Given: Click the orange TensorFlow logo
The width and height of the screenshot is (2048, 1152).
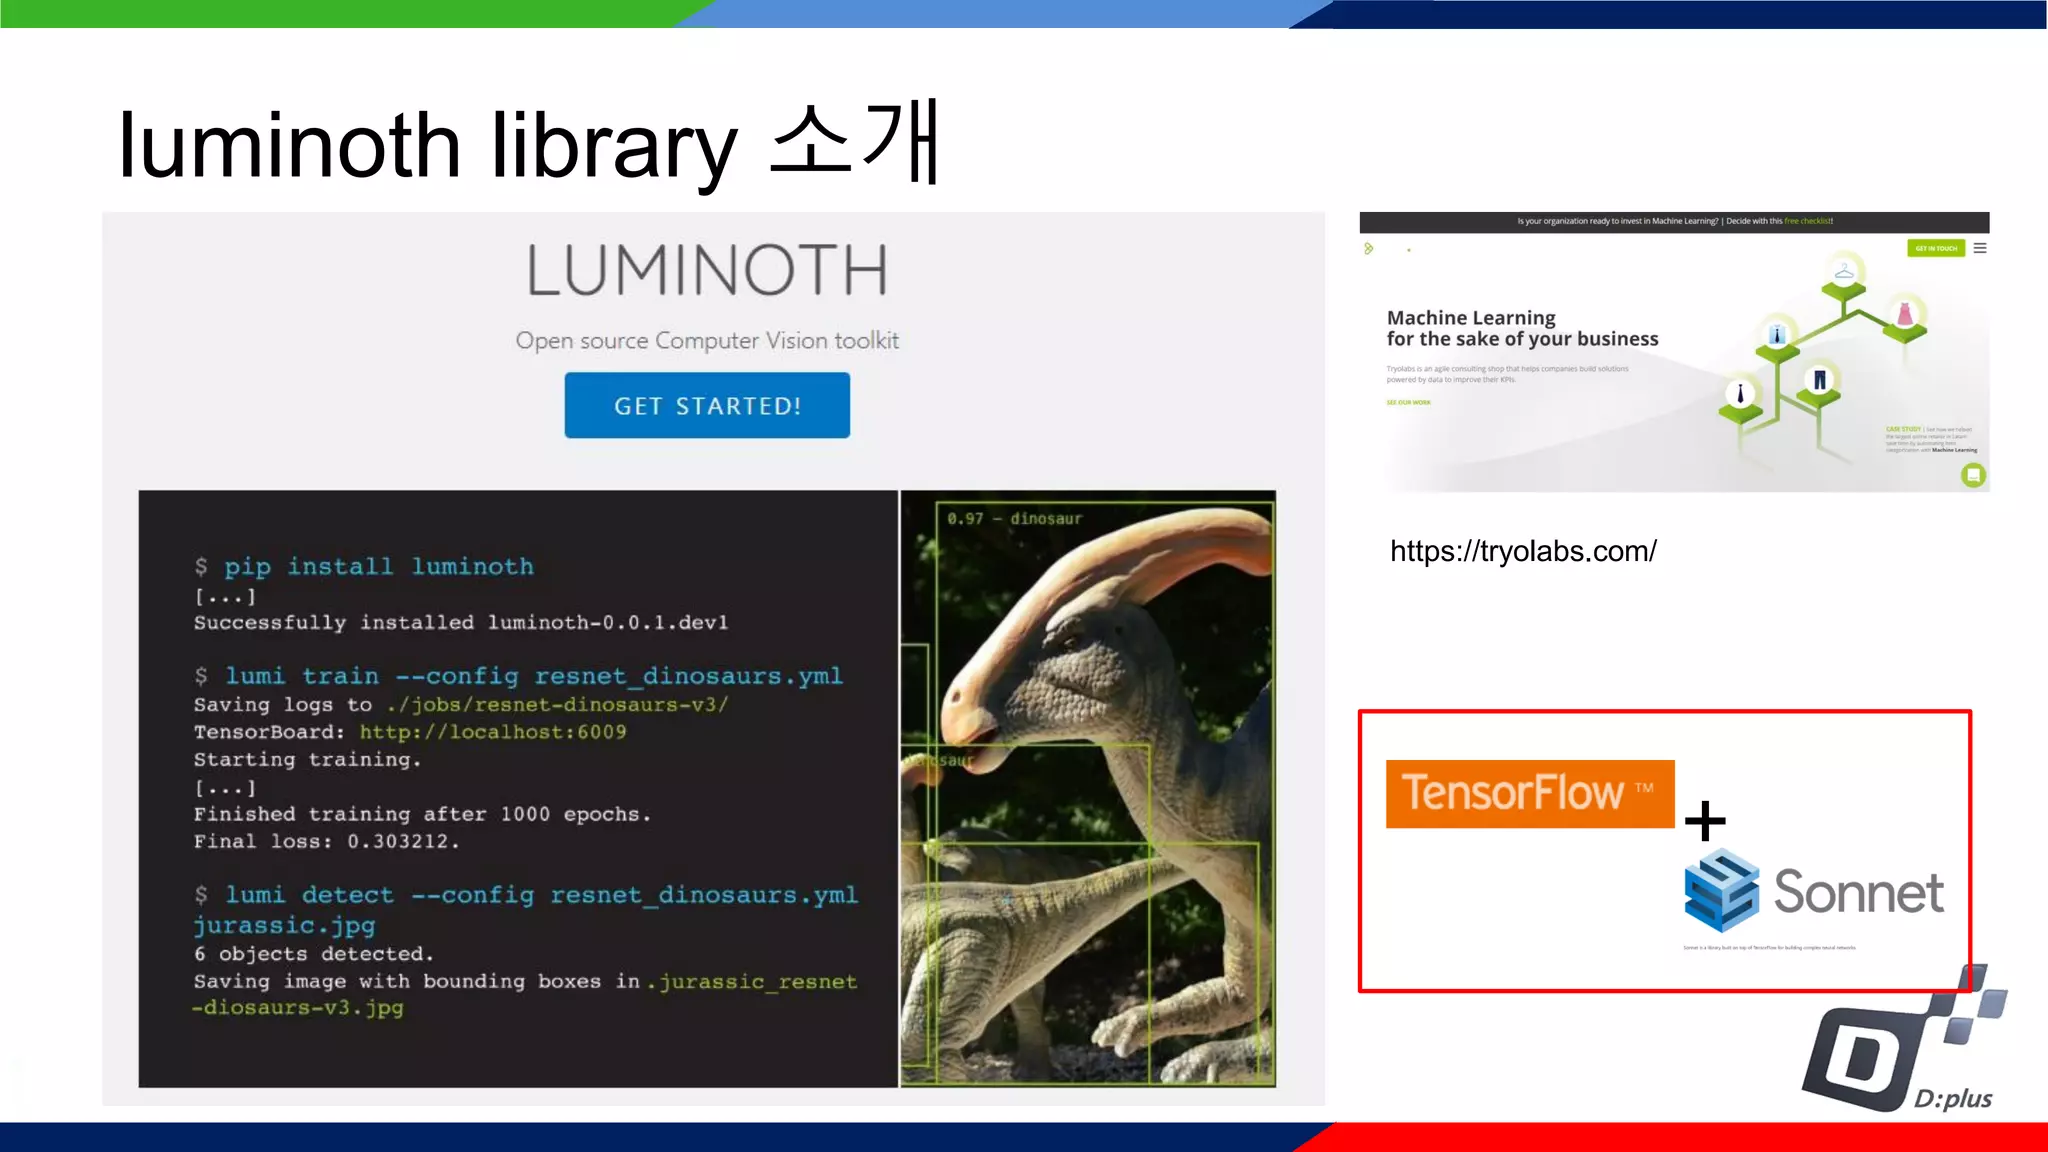Looking at the screenshot, I should tap(1530, 794).
